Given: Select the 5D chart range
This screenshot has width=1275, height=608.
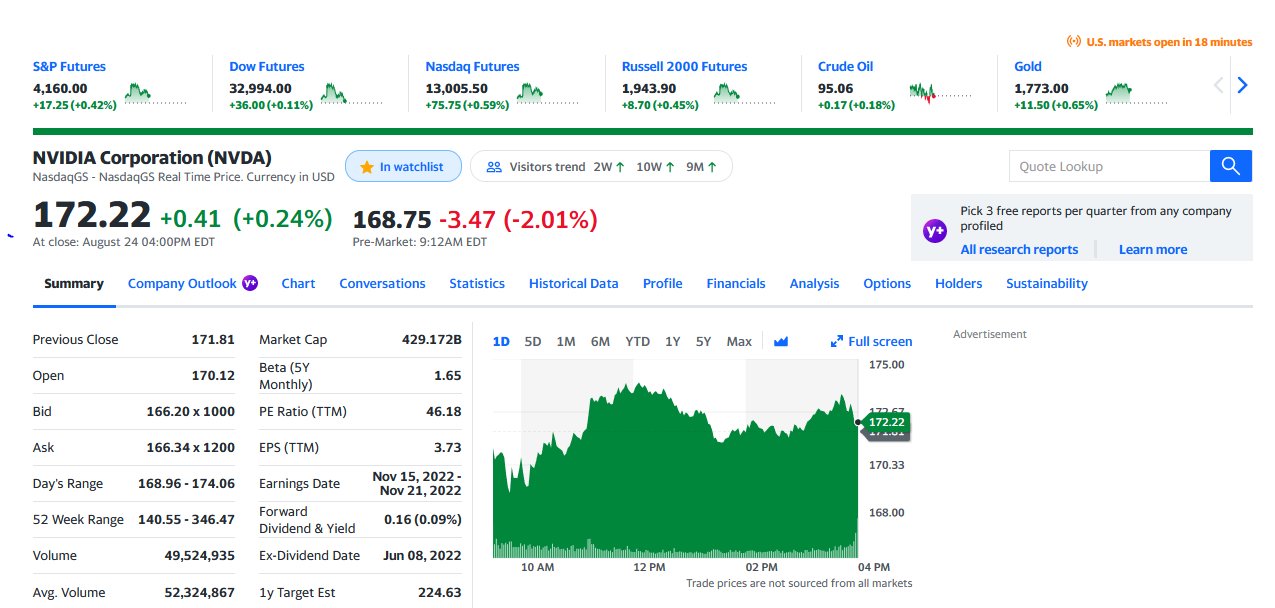Looking at the screenshot, I should click(533, 341).
